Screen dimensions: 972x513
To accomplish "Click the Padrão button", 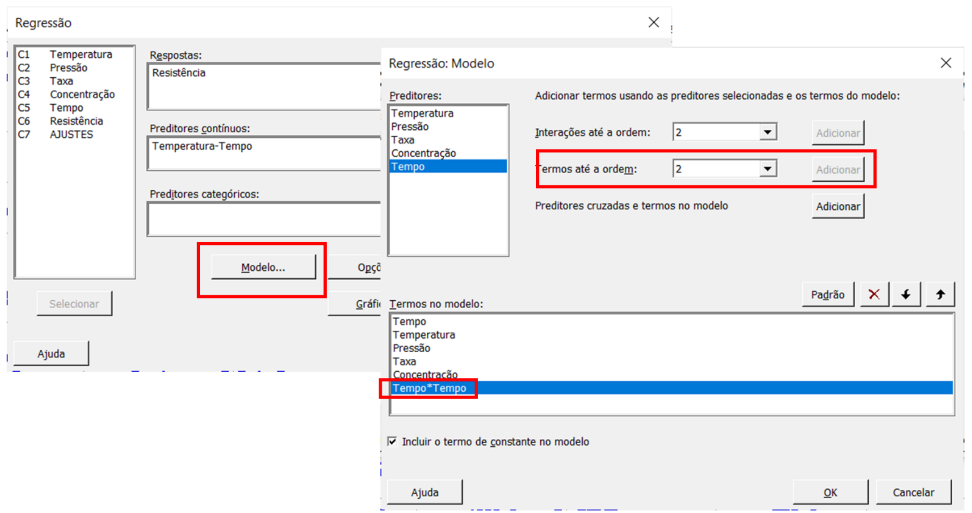I will [828, 294].
